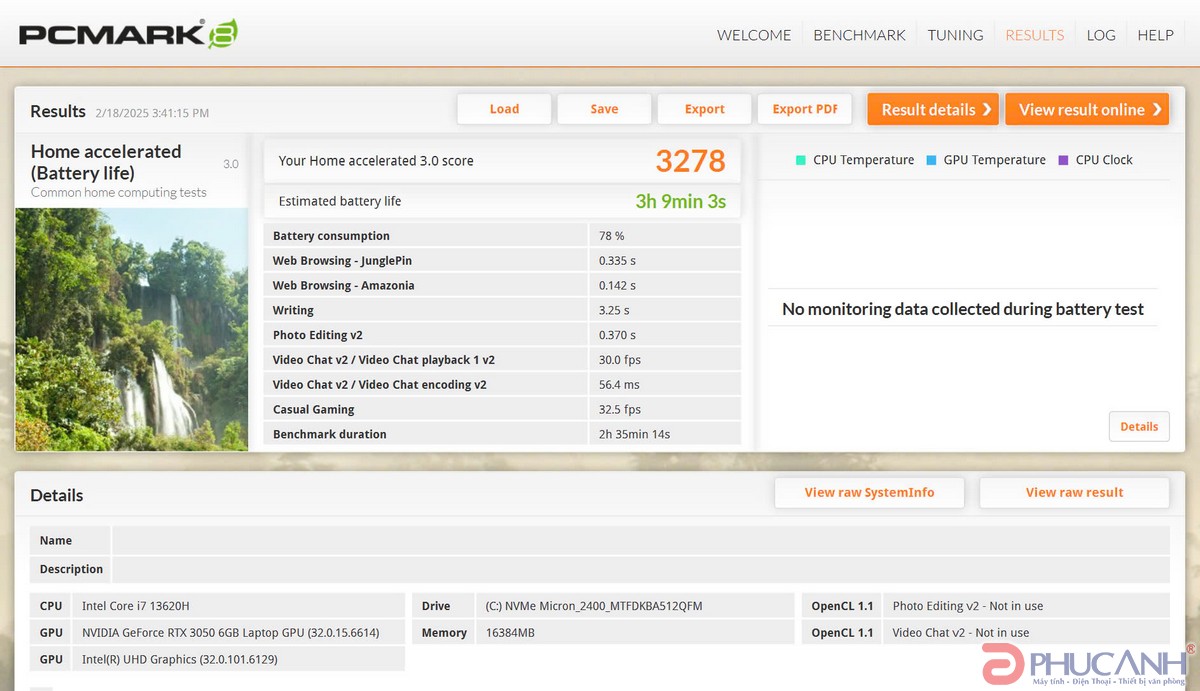
Task: Click the PCMark 8 logo
Action: 128,34
